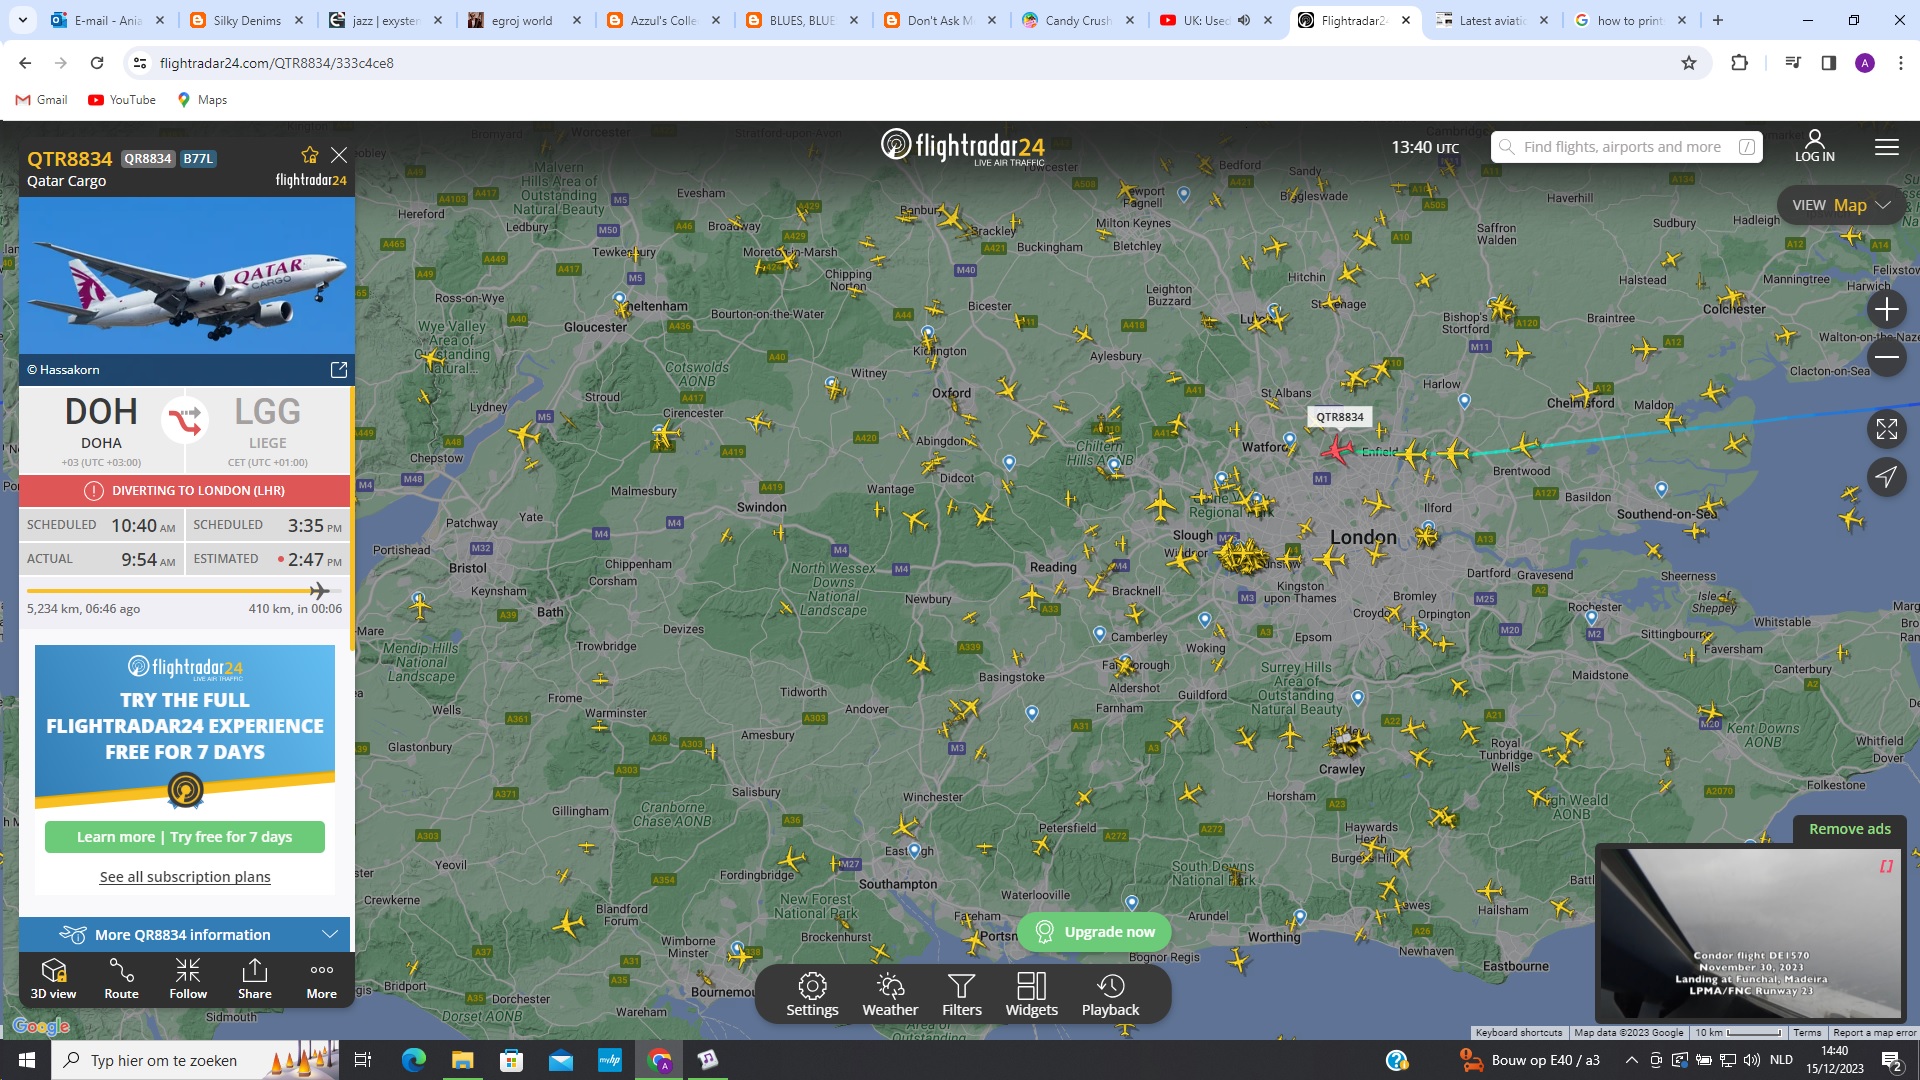1920x1080 pixels.
Task: Open See all subscription plans link
Action: [x=185, y=877]
